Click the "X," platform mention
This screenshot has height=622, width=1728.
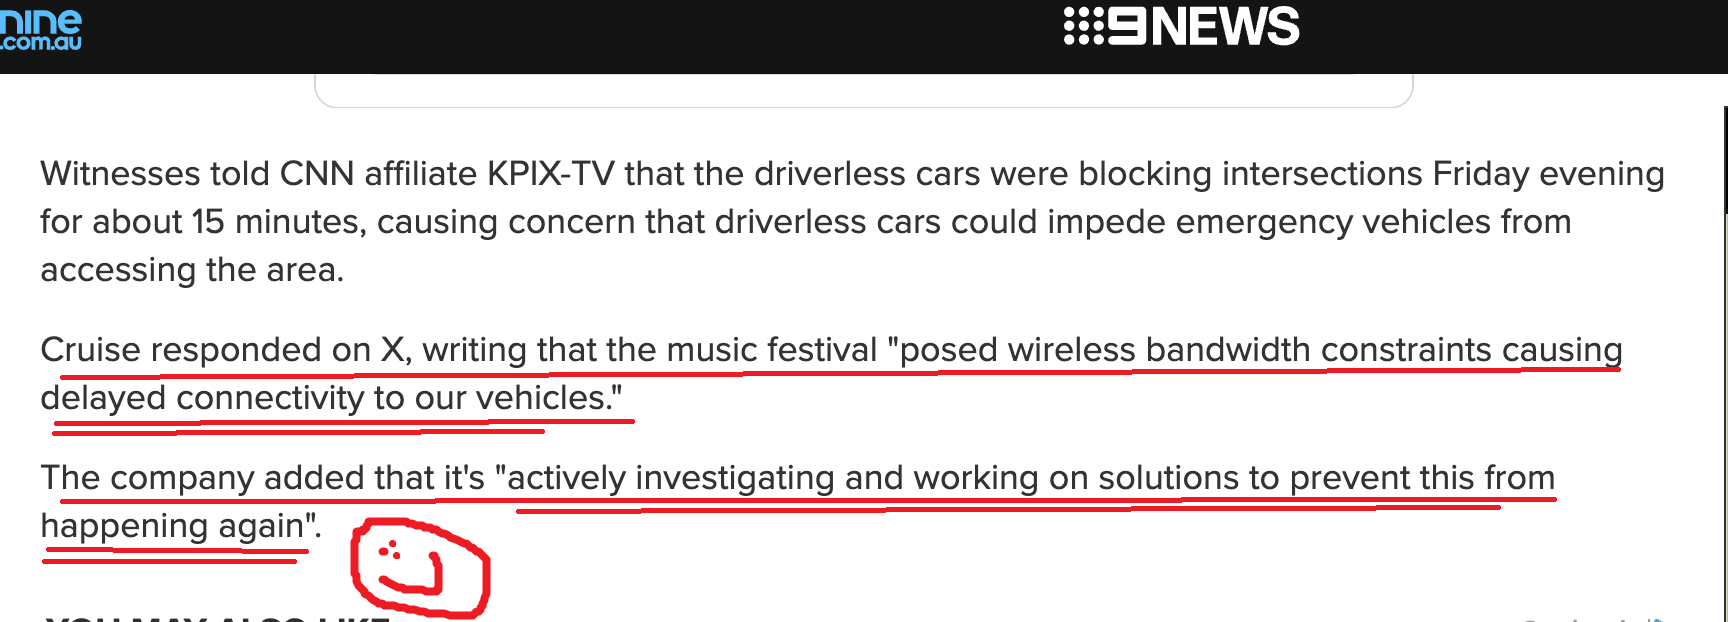[x=396, y=350]
